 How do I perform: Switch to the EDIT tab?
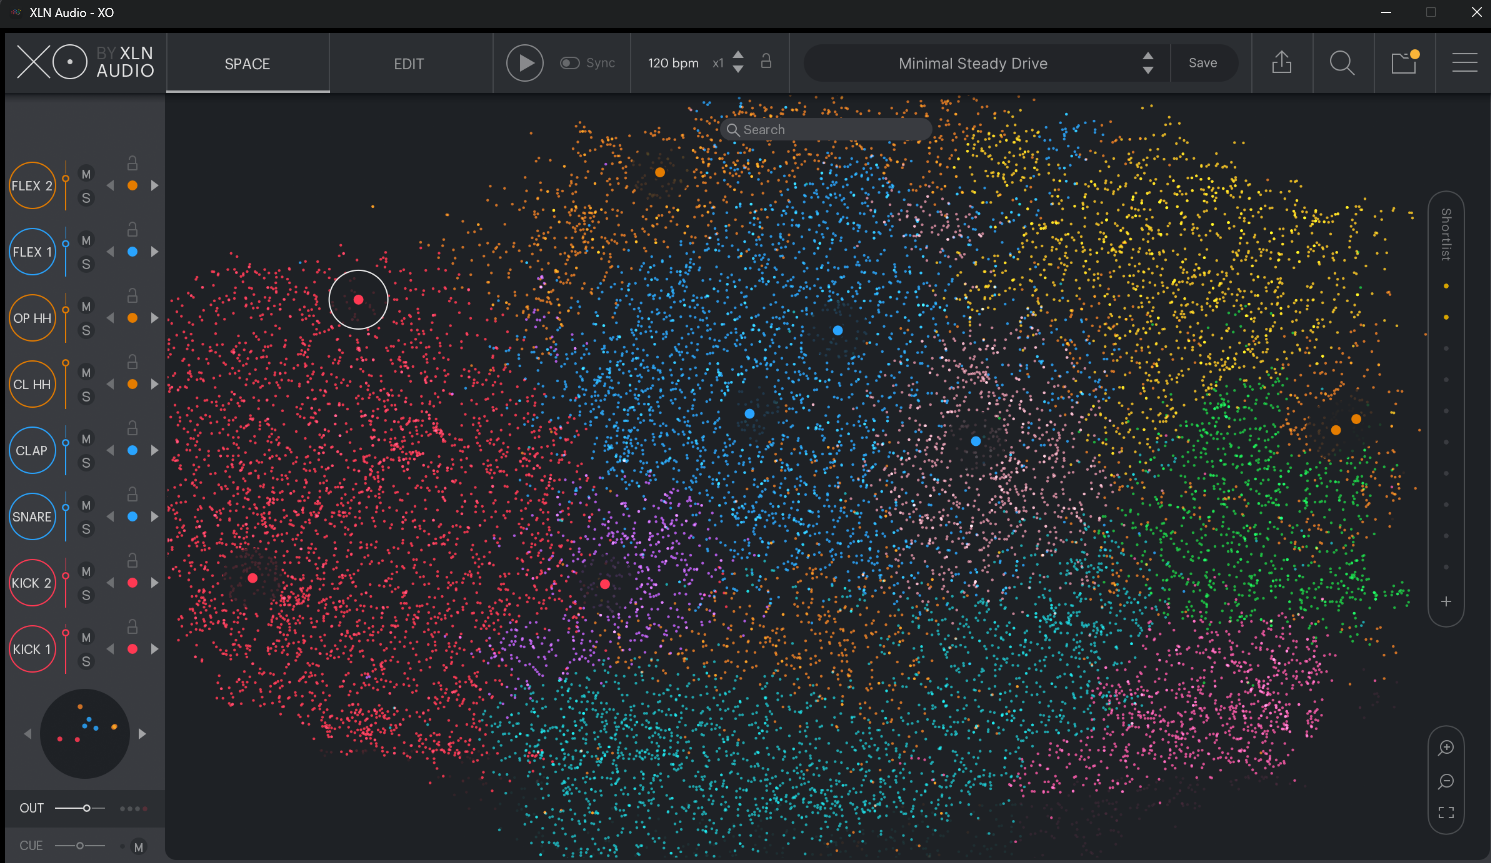pos(409,63)
